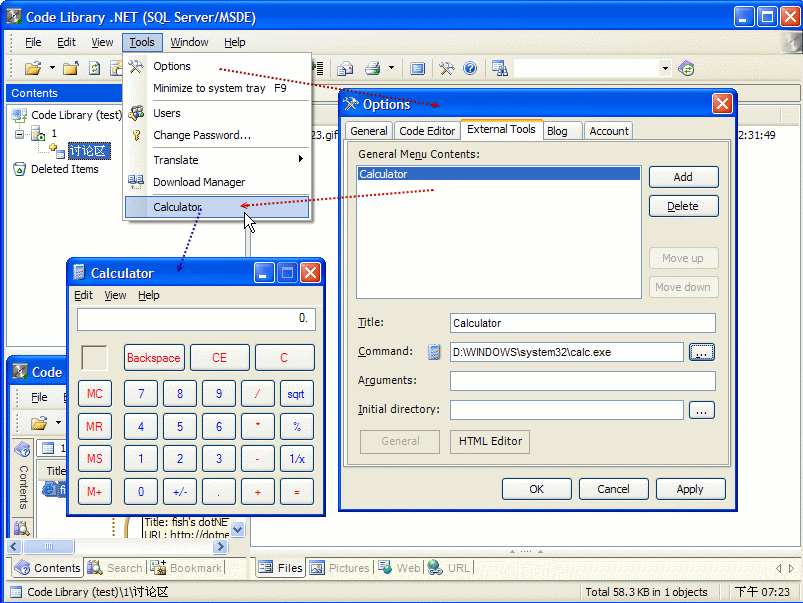The image size is (803, 603).
Task: Click the Search tab binoculars icon
Action: (95, 567)
